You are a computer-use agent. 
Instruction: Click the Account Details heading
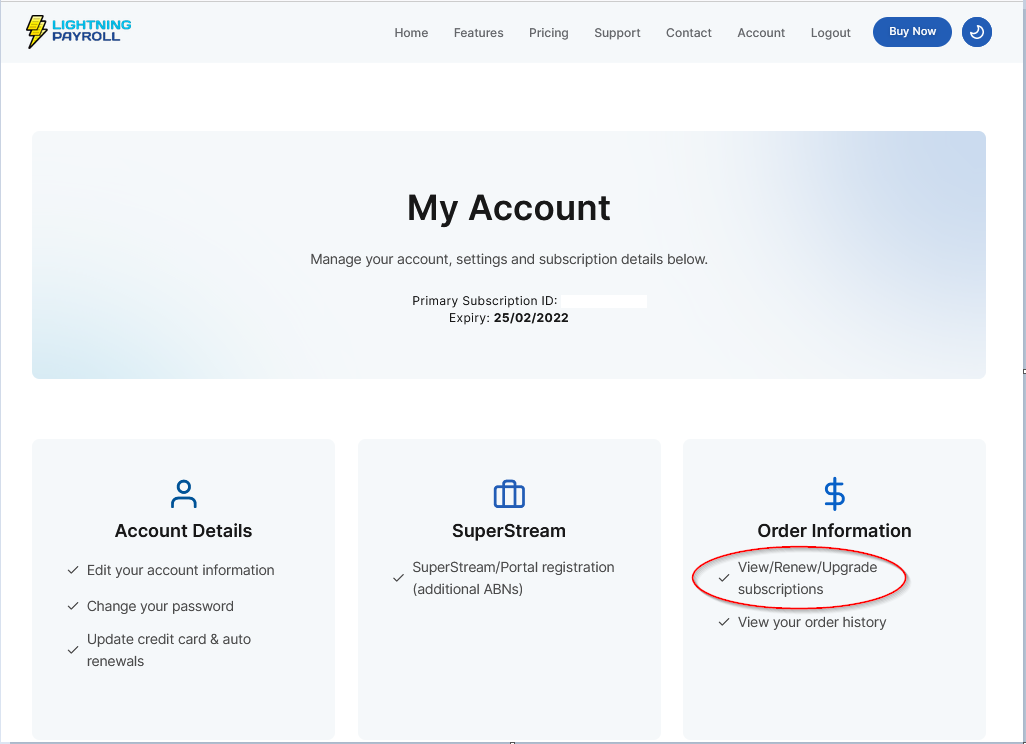pos(183,531)
